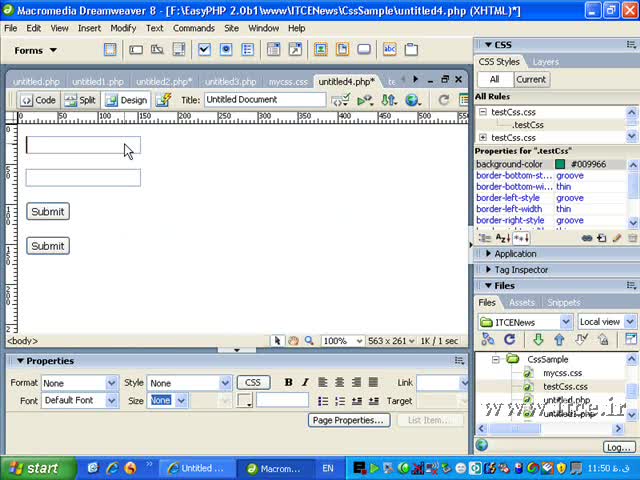This screenshot has width=640, height=480.
Task: Click Edit Style pencil icon in CSS panel
Action: [617, 238]
